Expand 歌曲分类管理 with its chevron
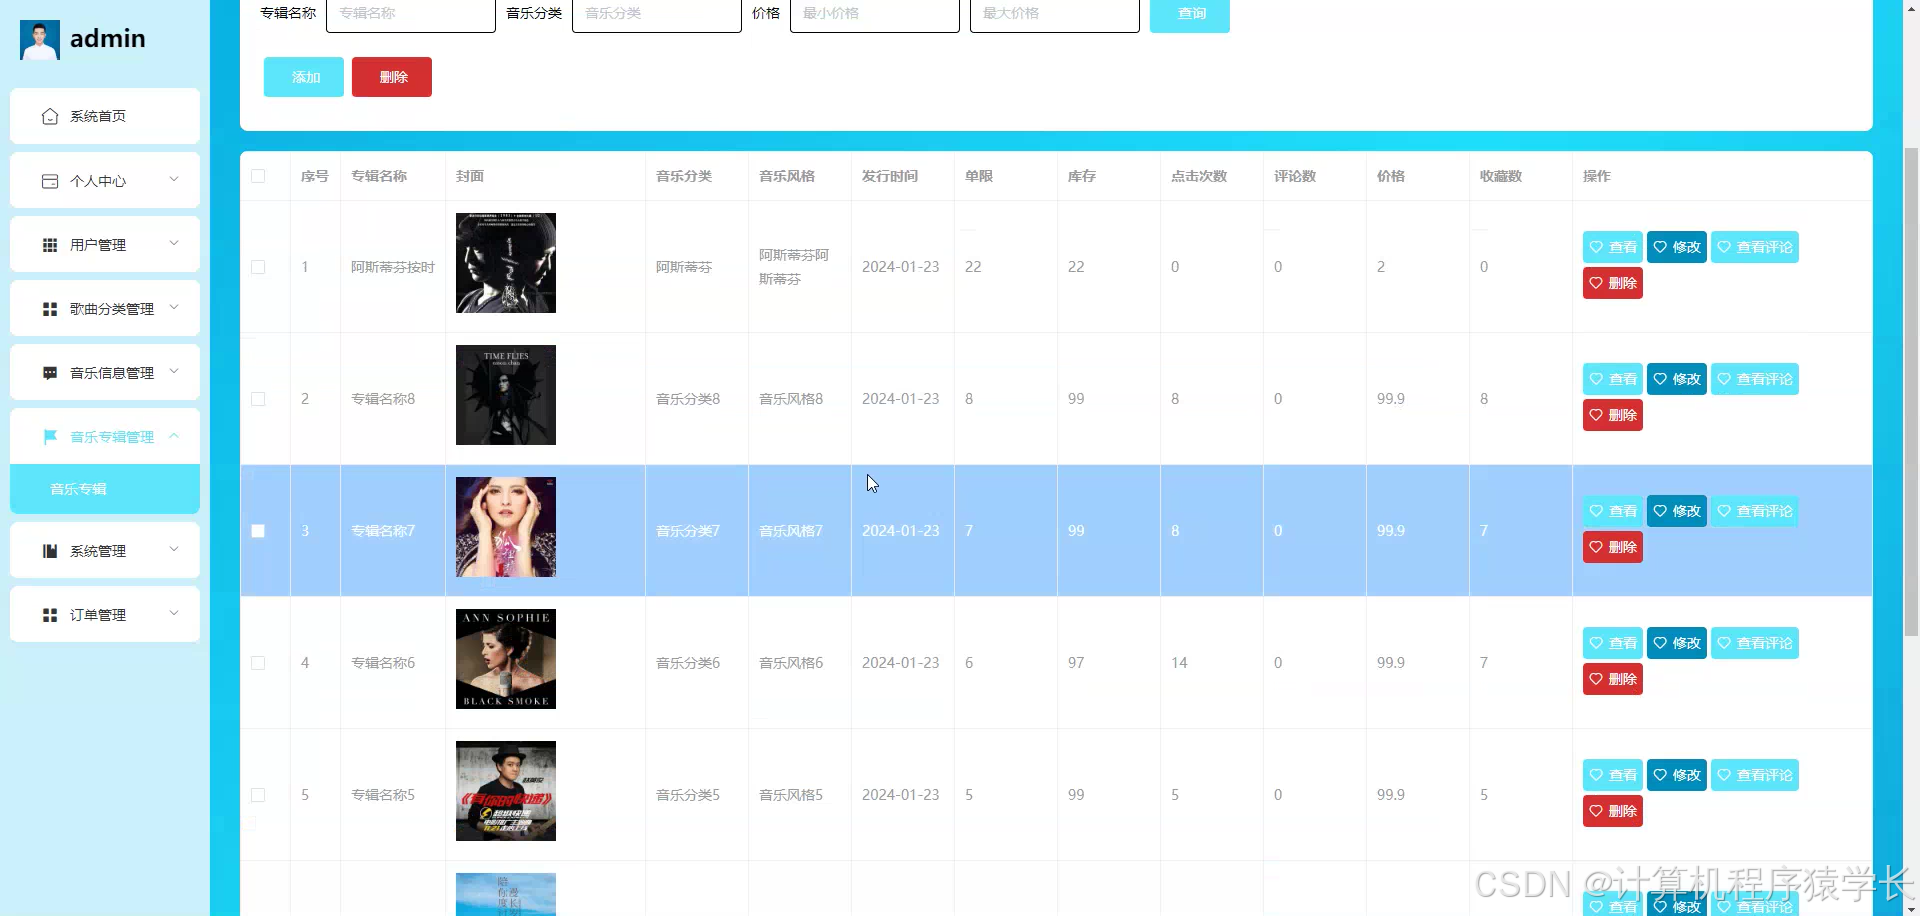 (x=174, y=308)
